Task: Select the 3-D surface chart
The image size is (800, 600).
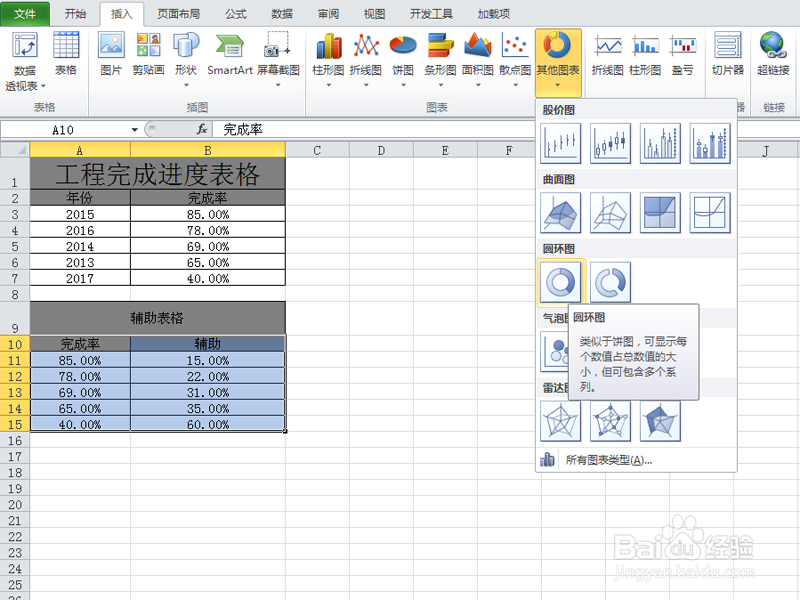Action: (561, 213)
